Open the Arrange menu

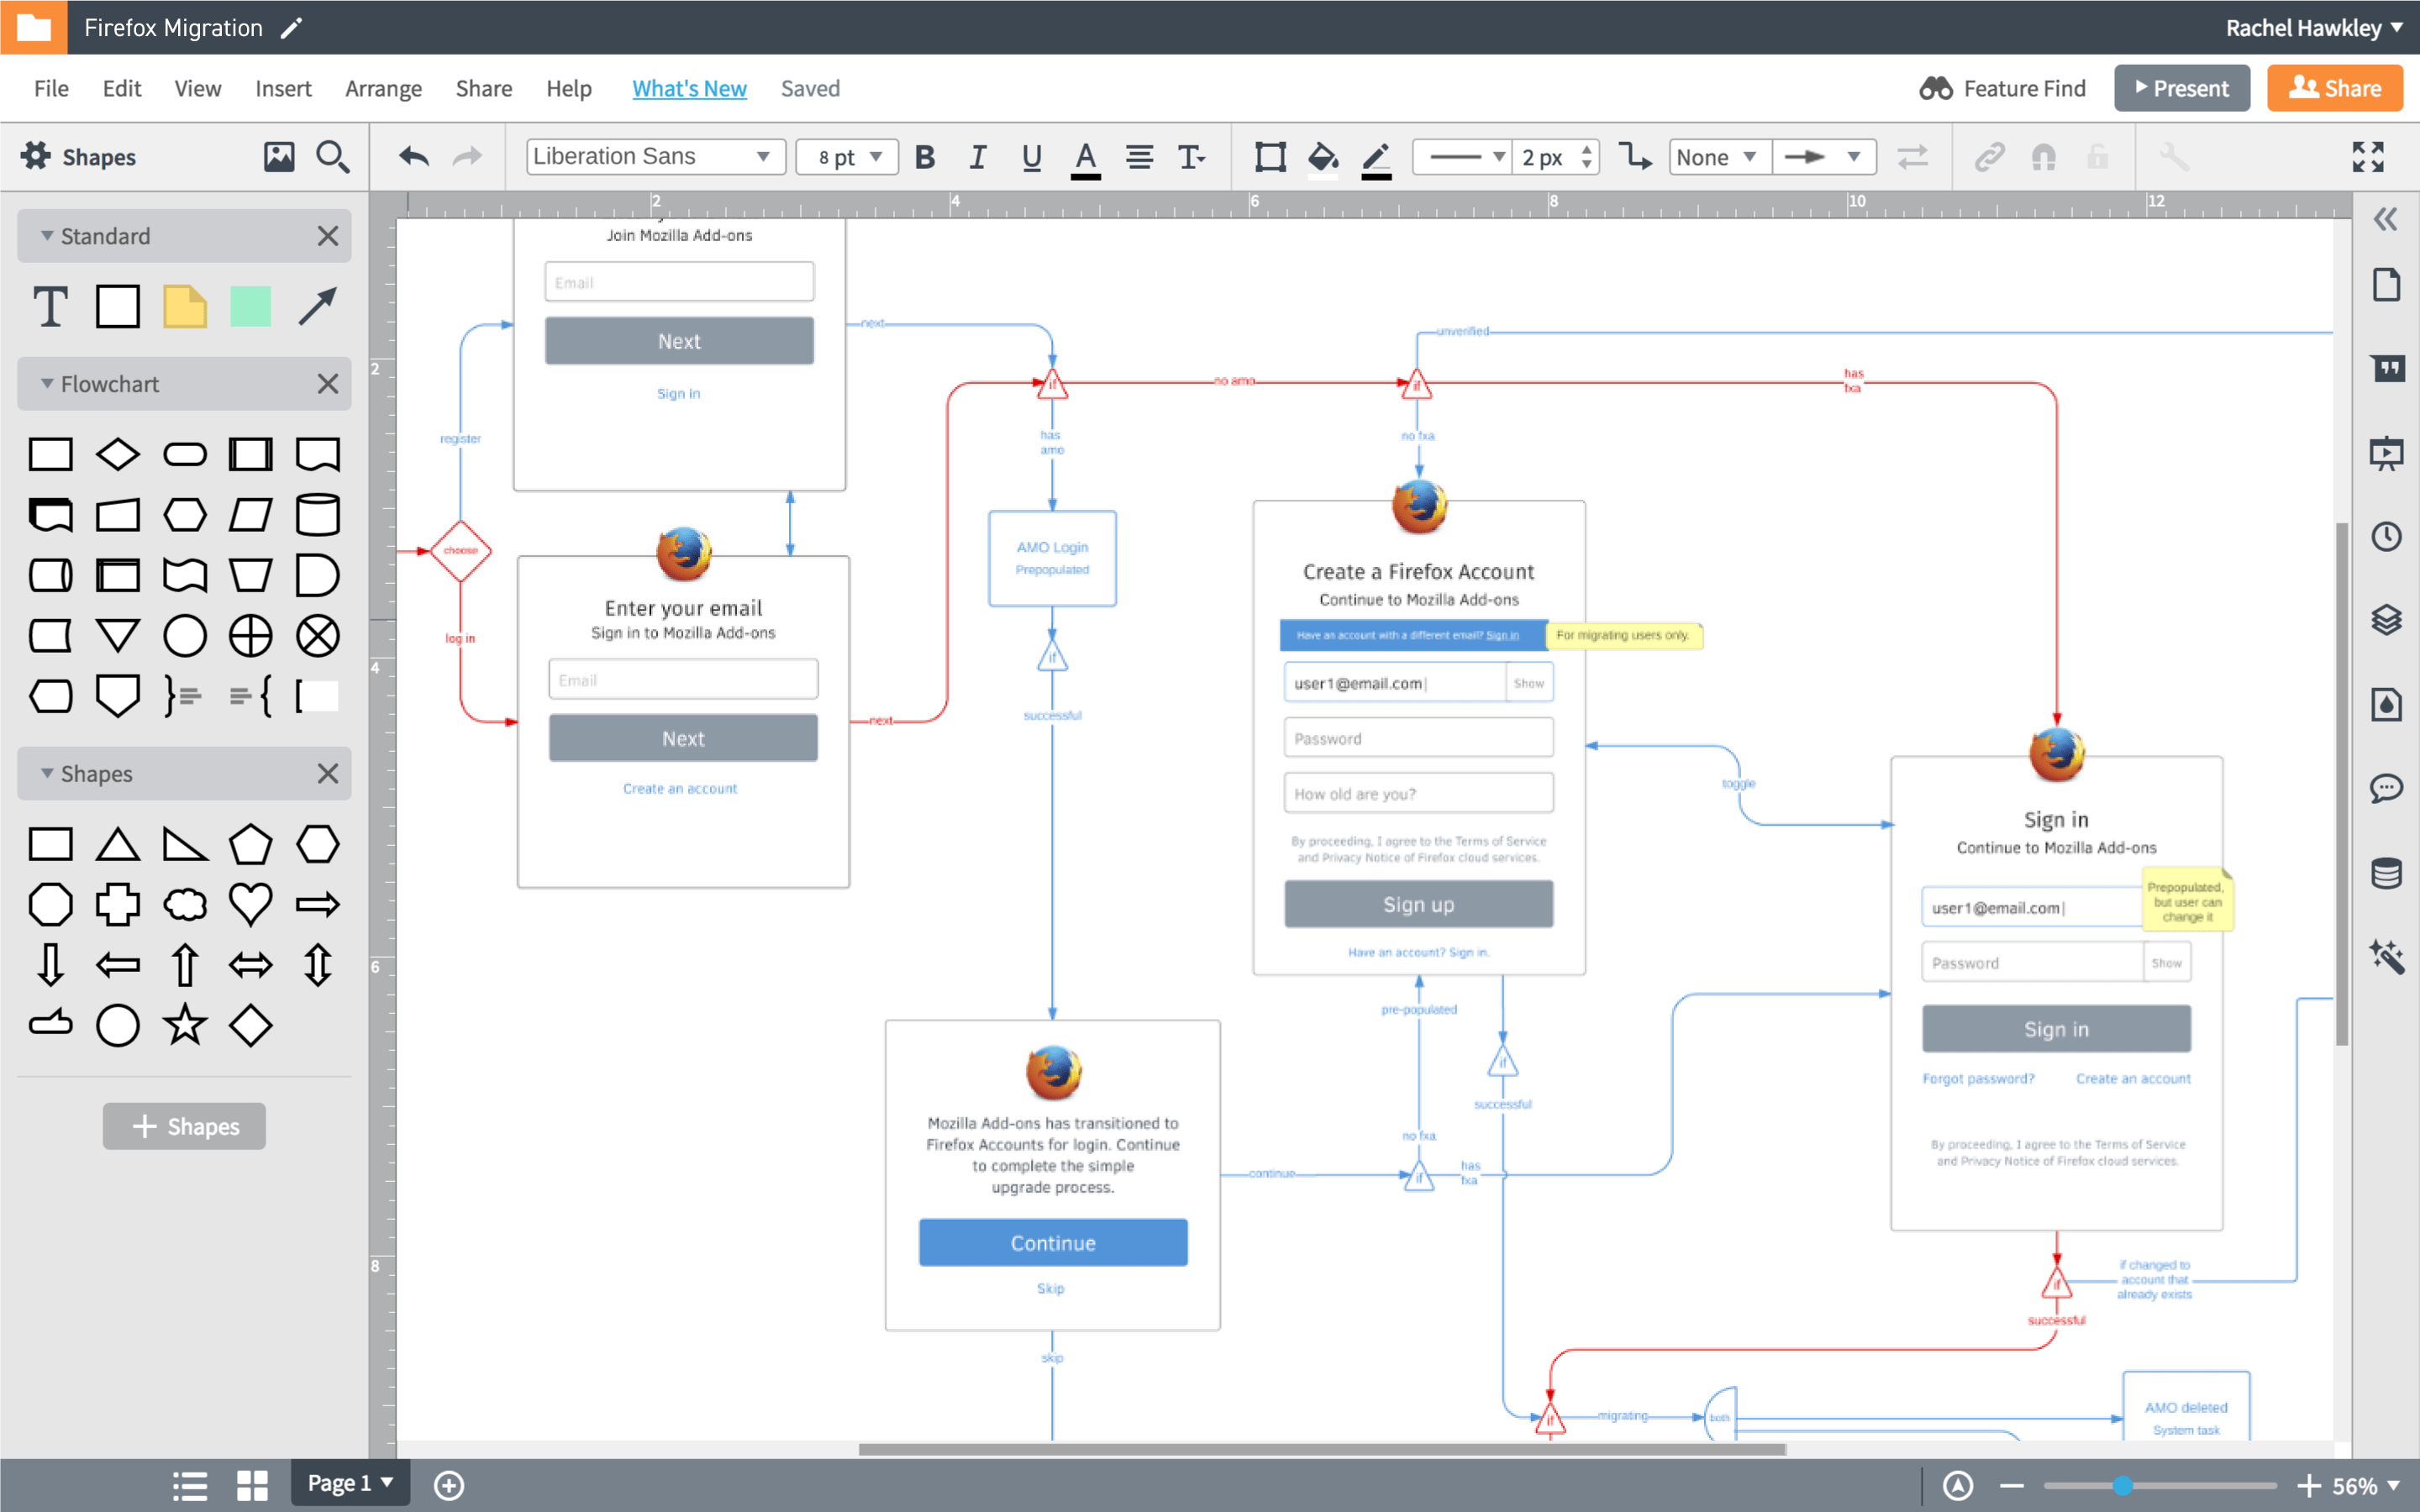383,89
